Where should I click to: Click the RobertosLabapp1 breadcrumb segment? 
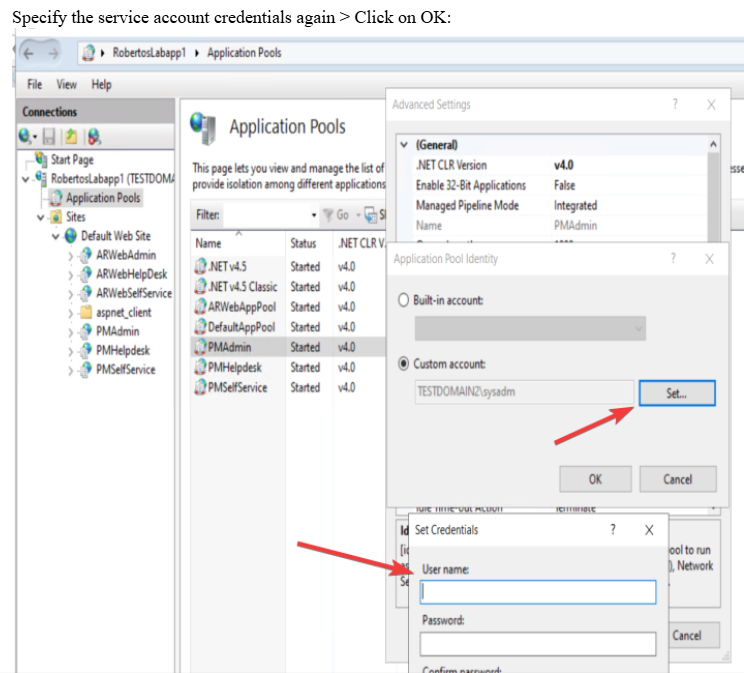click(x=149, y=53)
